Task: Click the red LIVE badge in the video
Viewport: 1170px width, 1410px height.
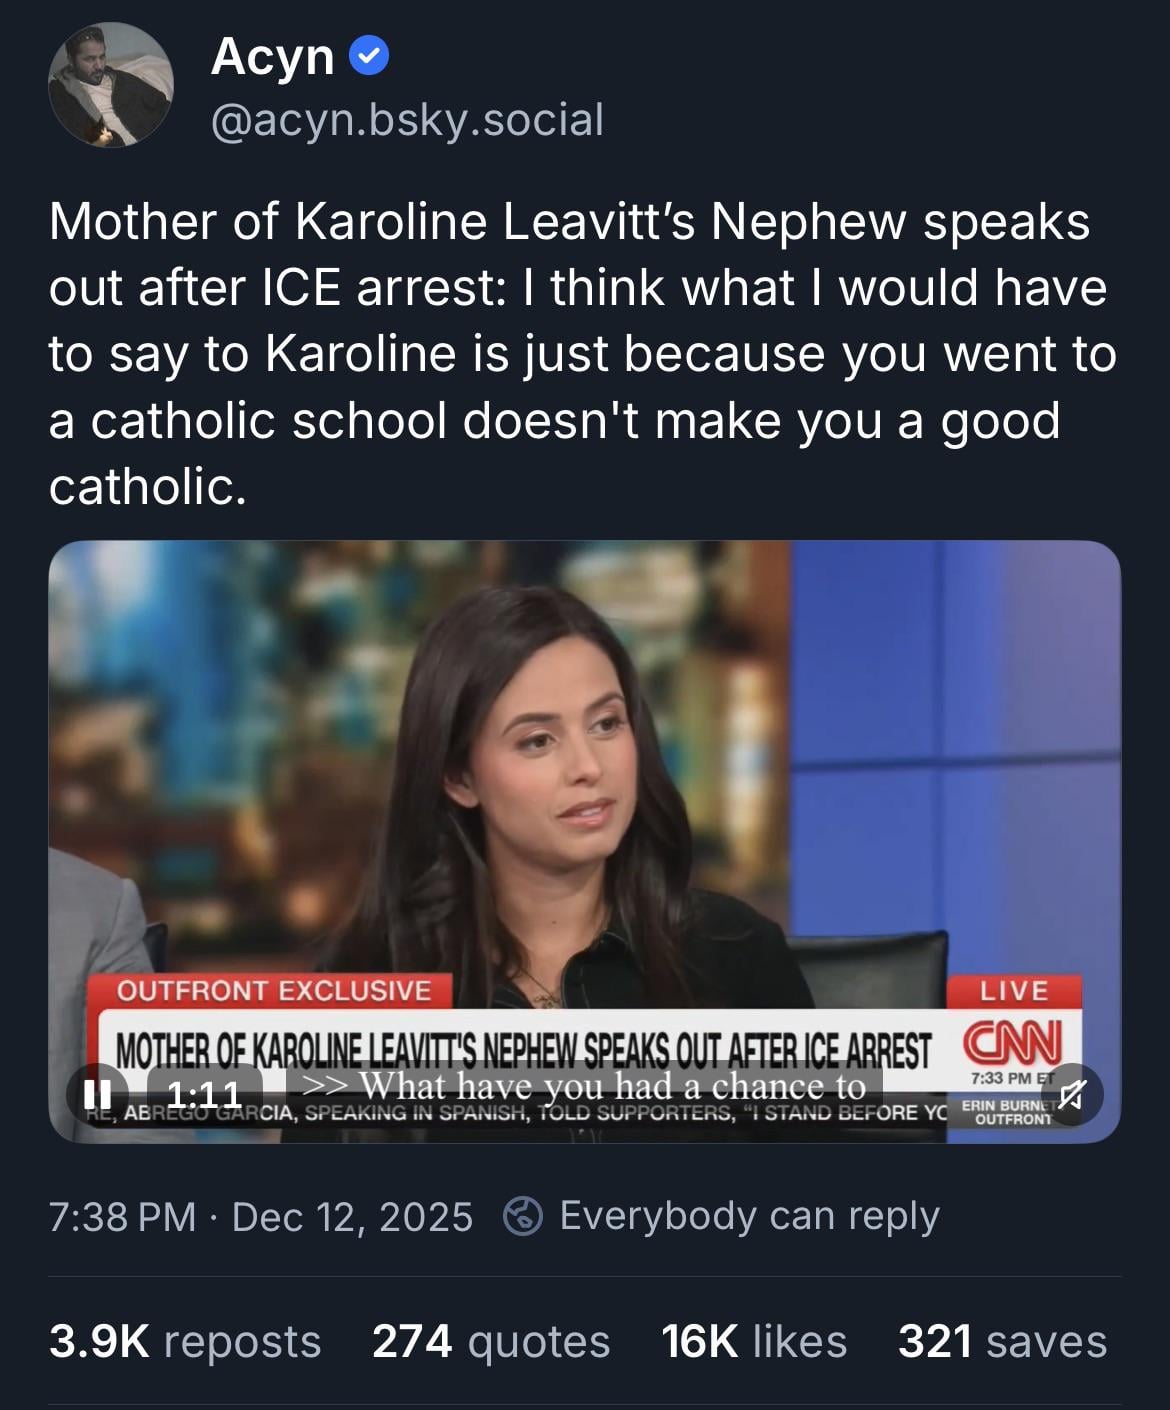Action: [x=1013, y=991]
